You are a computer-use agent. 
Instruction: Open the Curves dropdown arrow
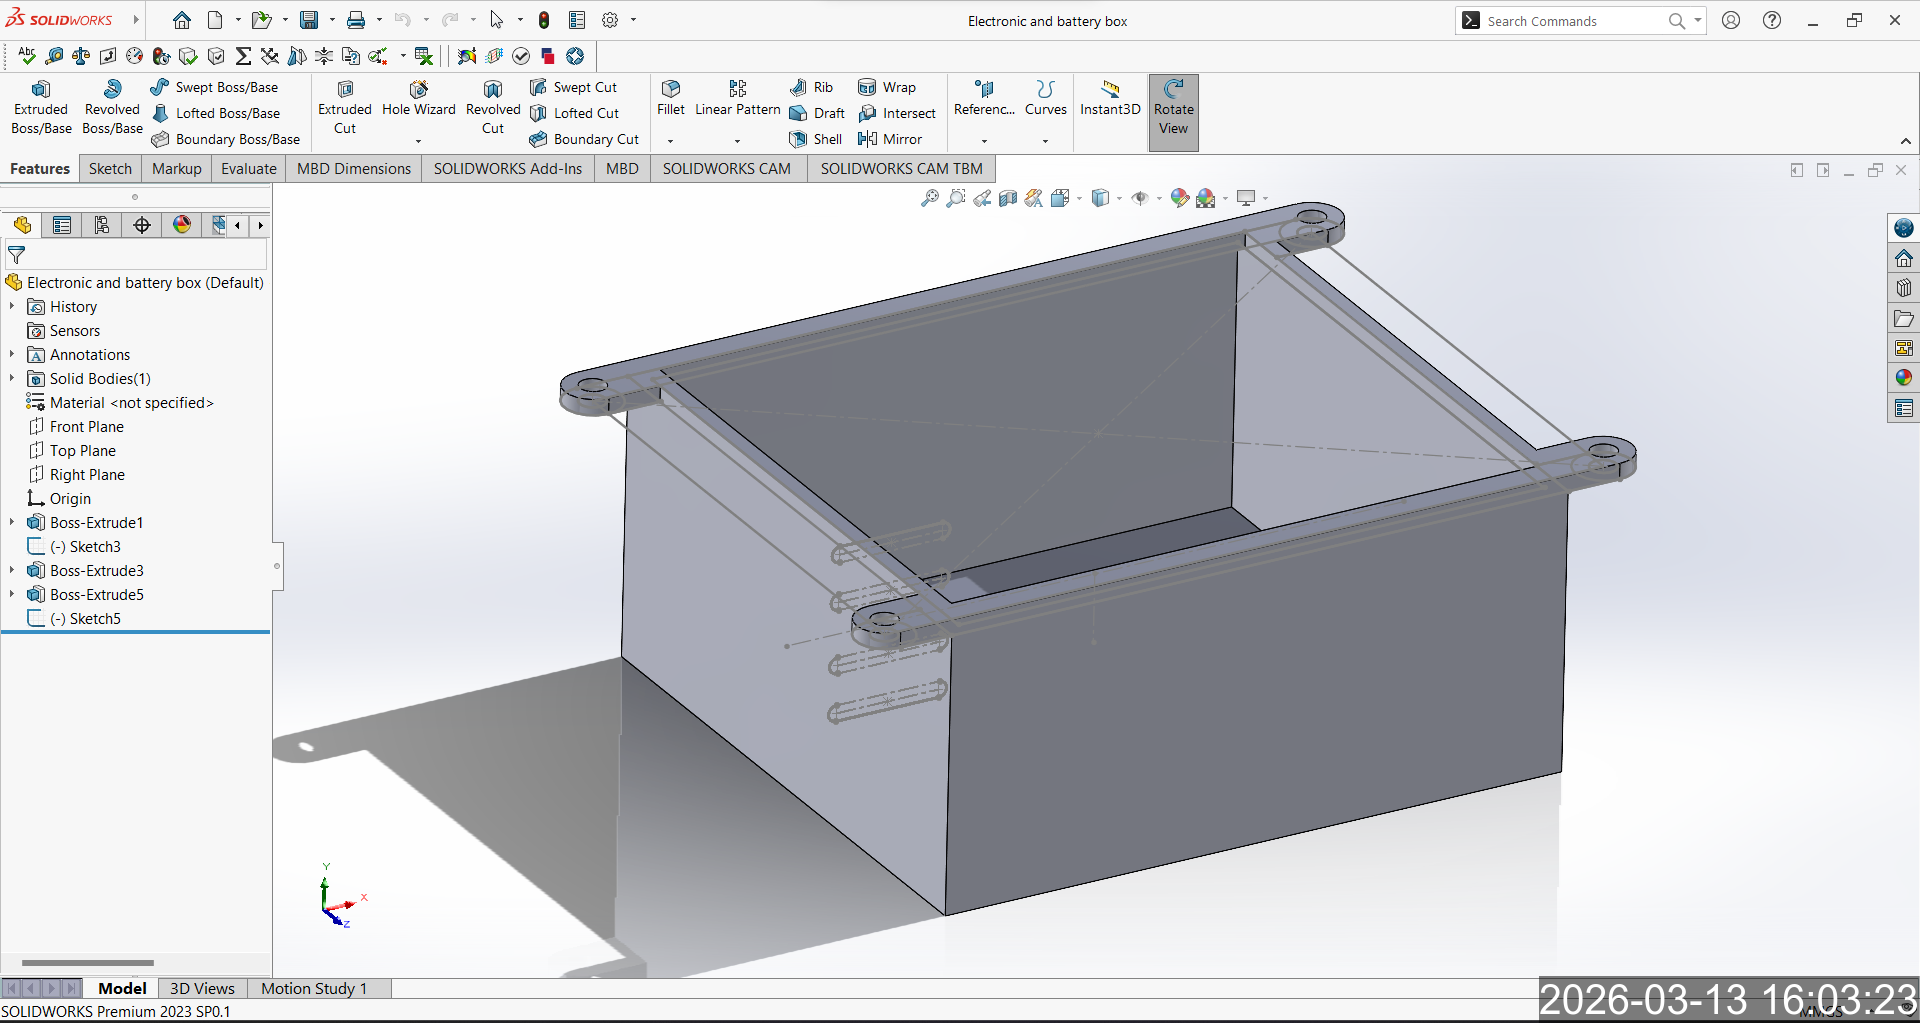pos(1046,141)
